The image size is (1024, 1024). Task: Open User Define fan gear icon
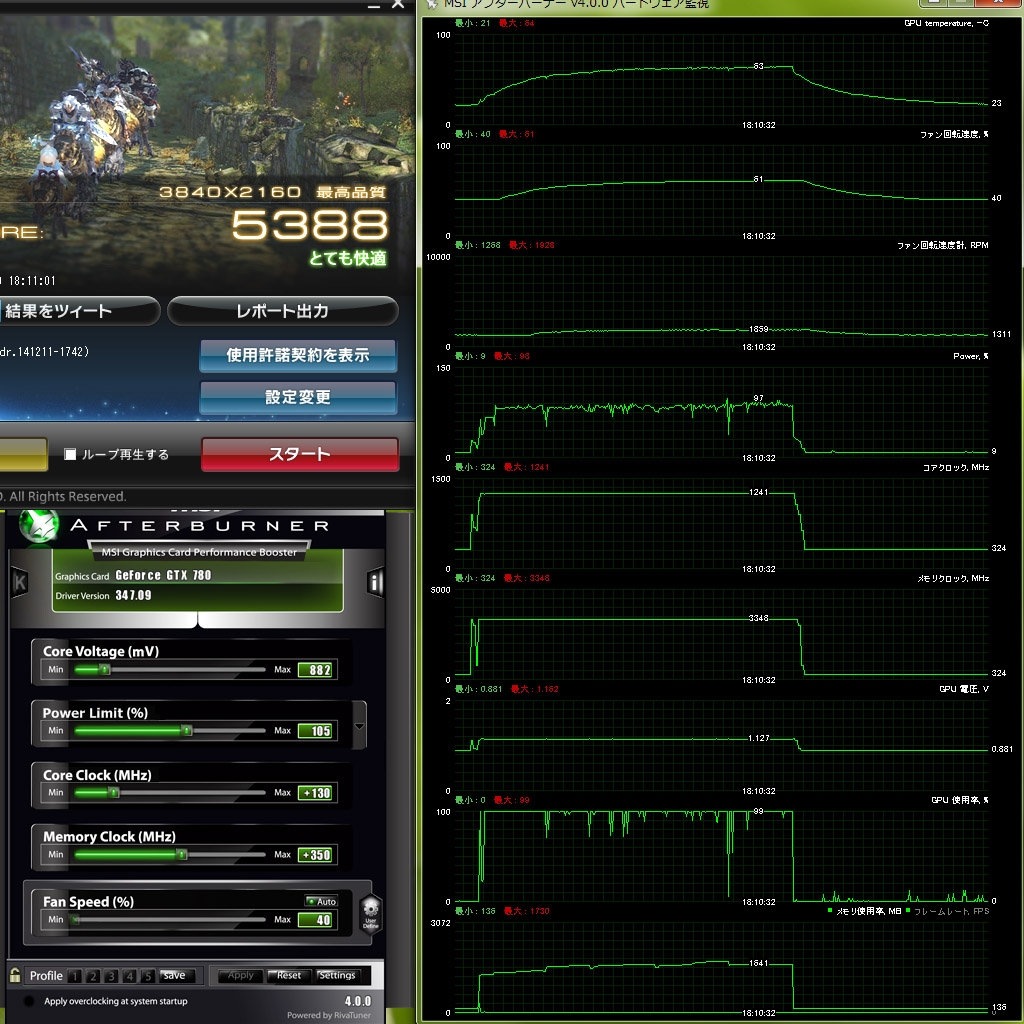[x=370, y=912]
